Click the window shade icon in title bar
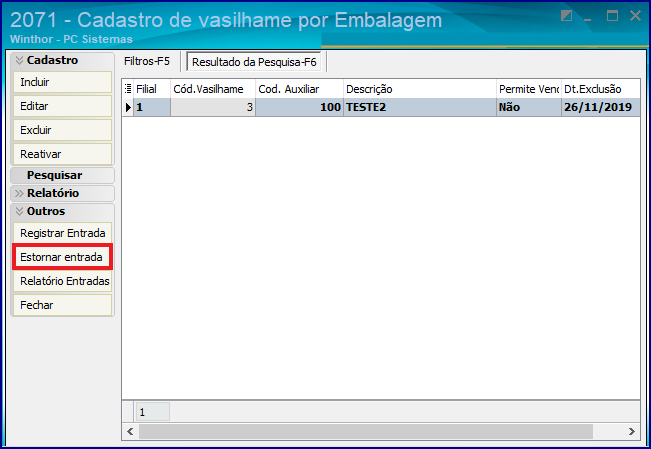This screenshot has height=449, width=651. point(566,16)
